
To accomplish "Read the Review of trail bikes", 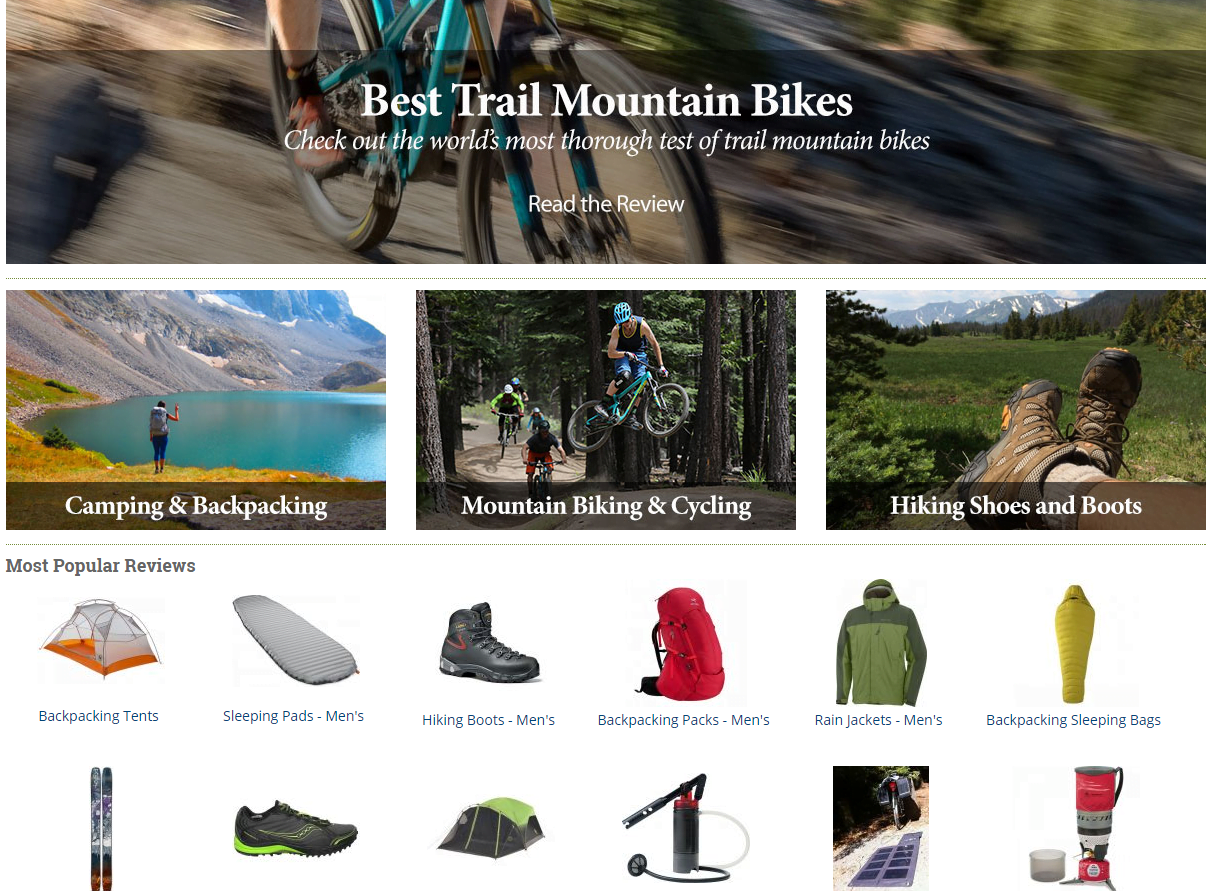I will [x=606, y=204].
